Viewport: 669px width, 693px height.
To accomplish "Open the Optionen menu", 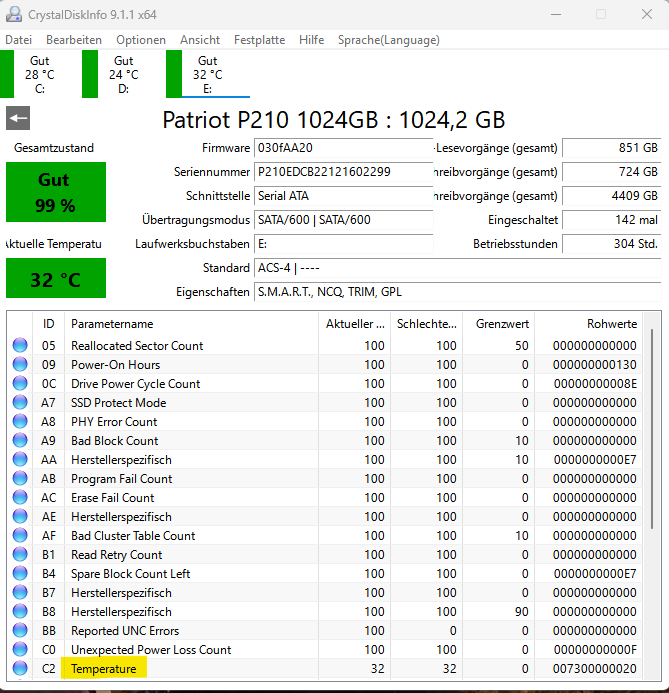I will 141,40.
